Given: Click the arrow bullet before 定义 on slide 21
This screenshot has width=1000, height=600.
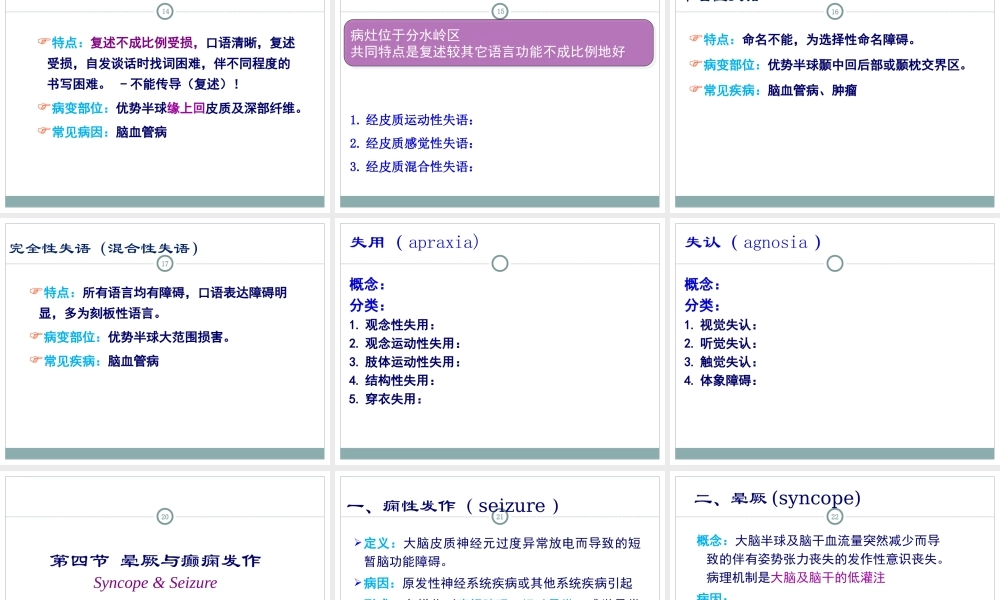Looking at the screenshot, I should point(355,541).
